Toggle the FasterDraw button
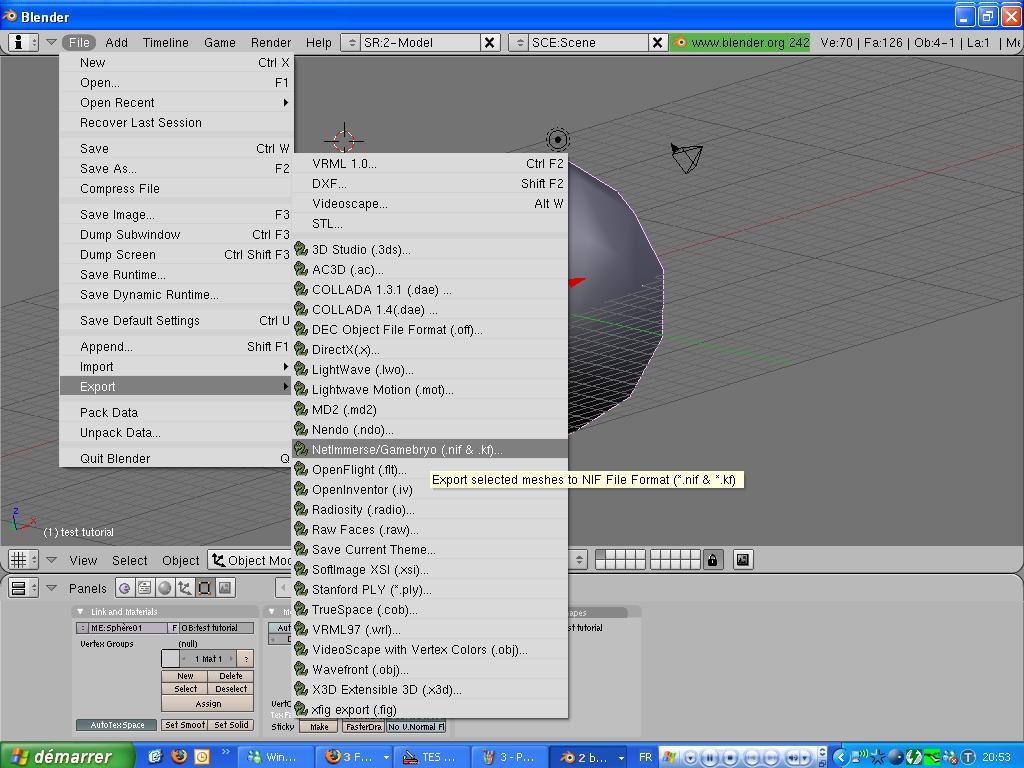This screenshot has width=1024, height=768. click(363, 727)
